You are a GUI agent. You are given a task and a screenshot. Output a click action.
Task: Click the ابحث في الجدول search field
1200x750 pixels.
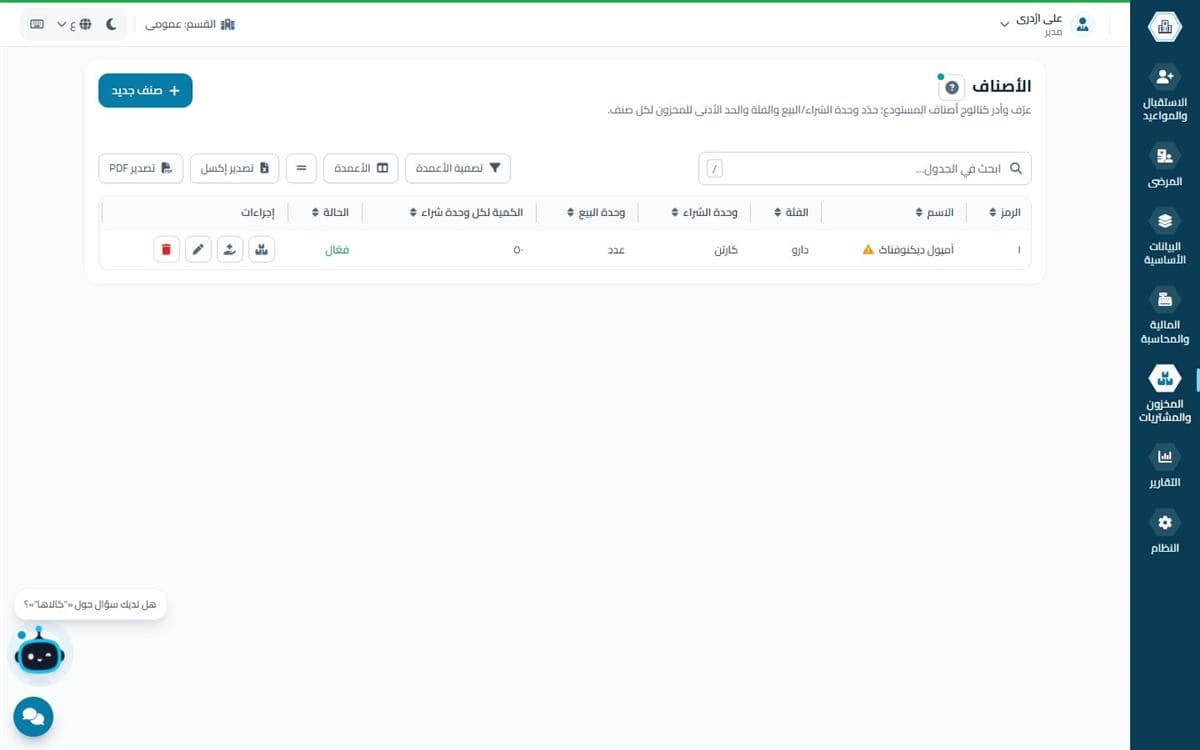pos(864,168)
